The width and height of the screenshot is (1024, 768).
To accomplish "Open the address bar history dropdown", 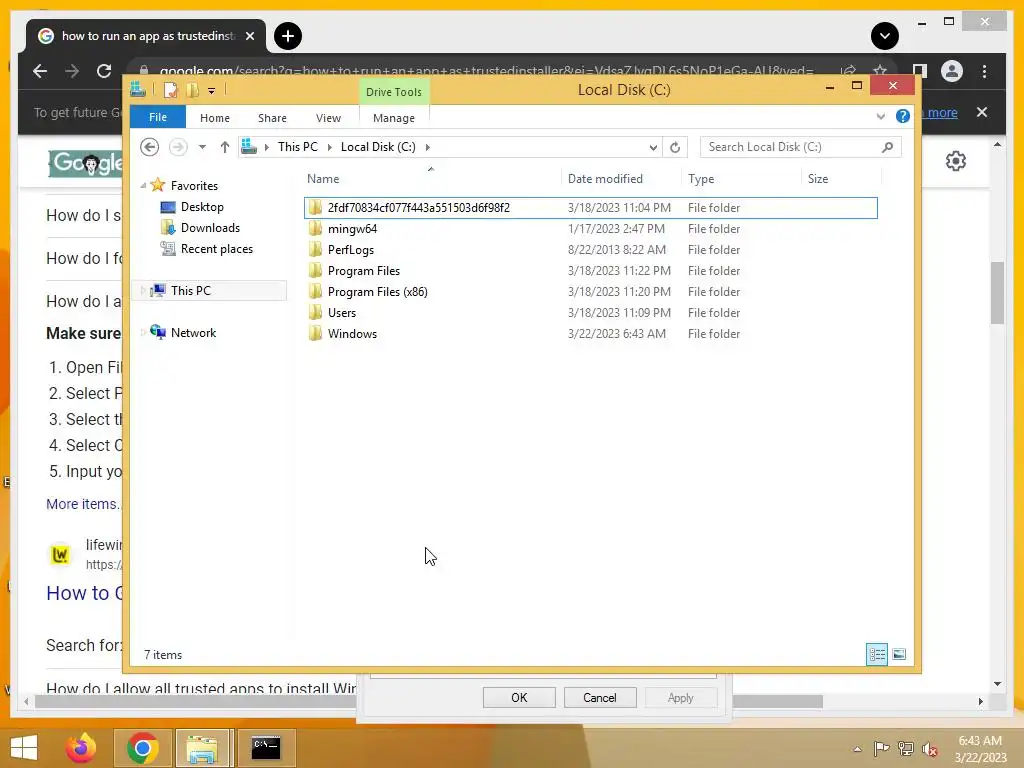I will pyautogui.click(x=653, y=148).
